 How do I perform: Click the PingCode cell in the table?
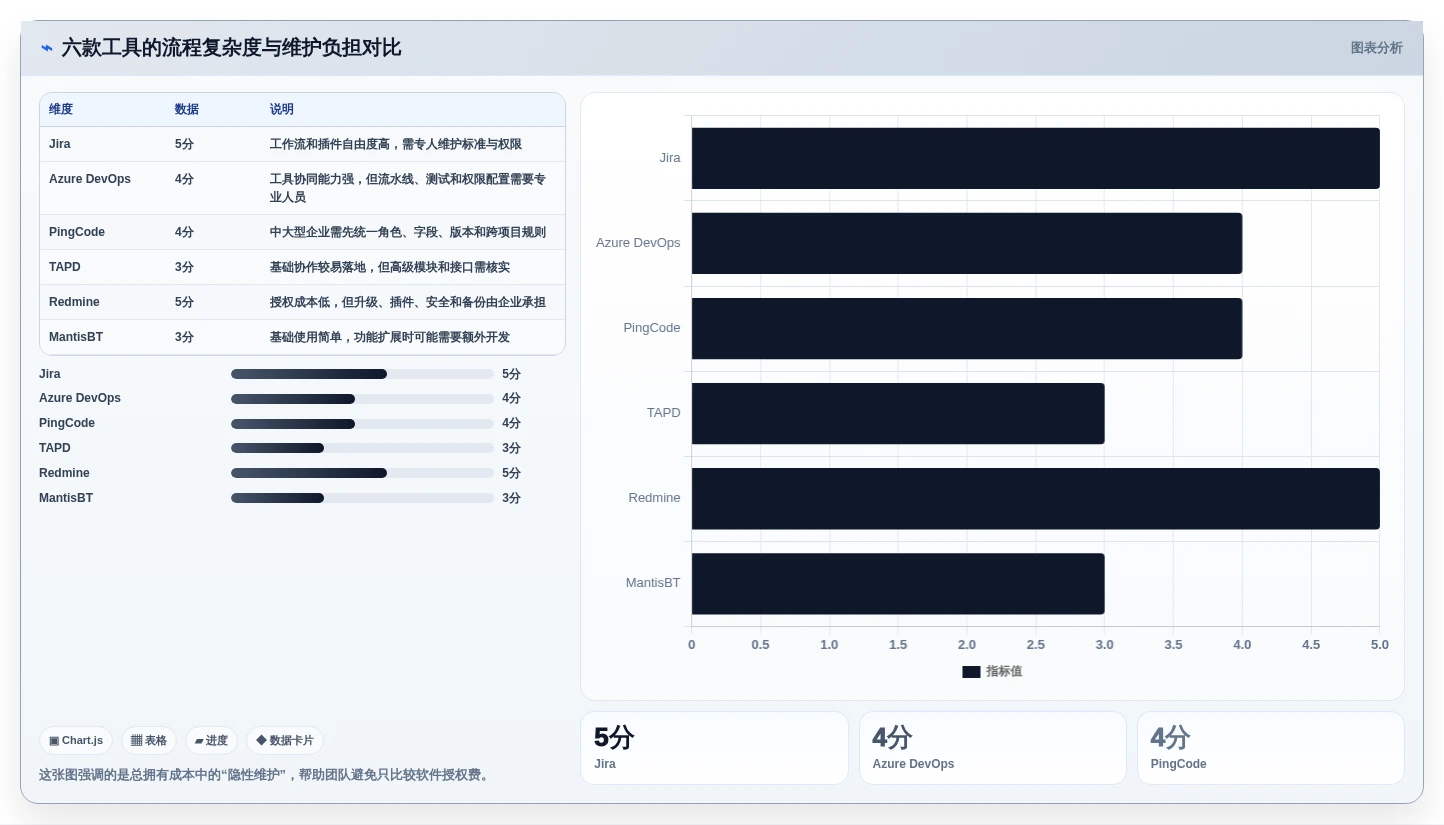[x=77, y=232]
